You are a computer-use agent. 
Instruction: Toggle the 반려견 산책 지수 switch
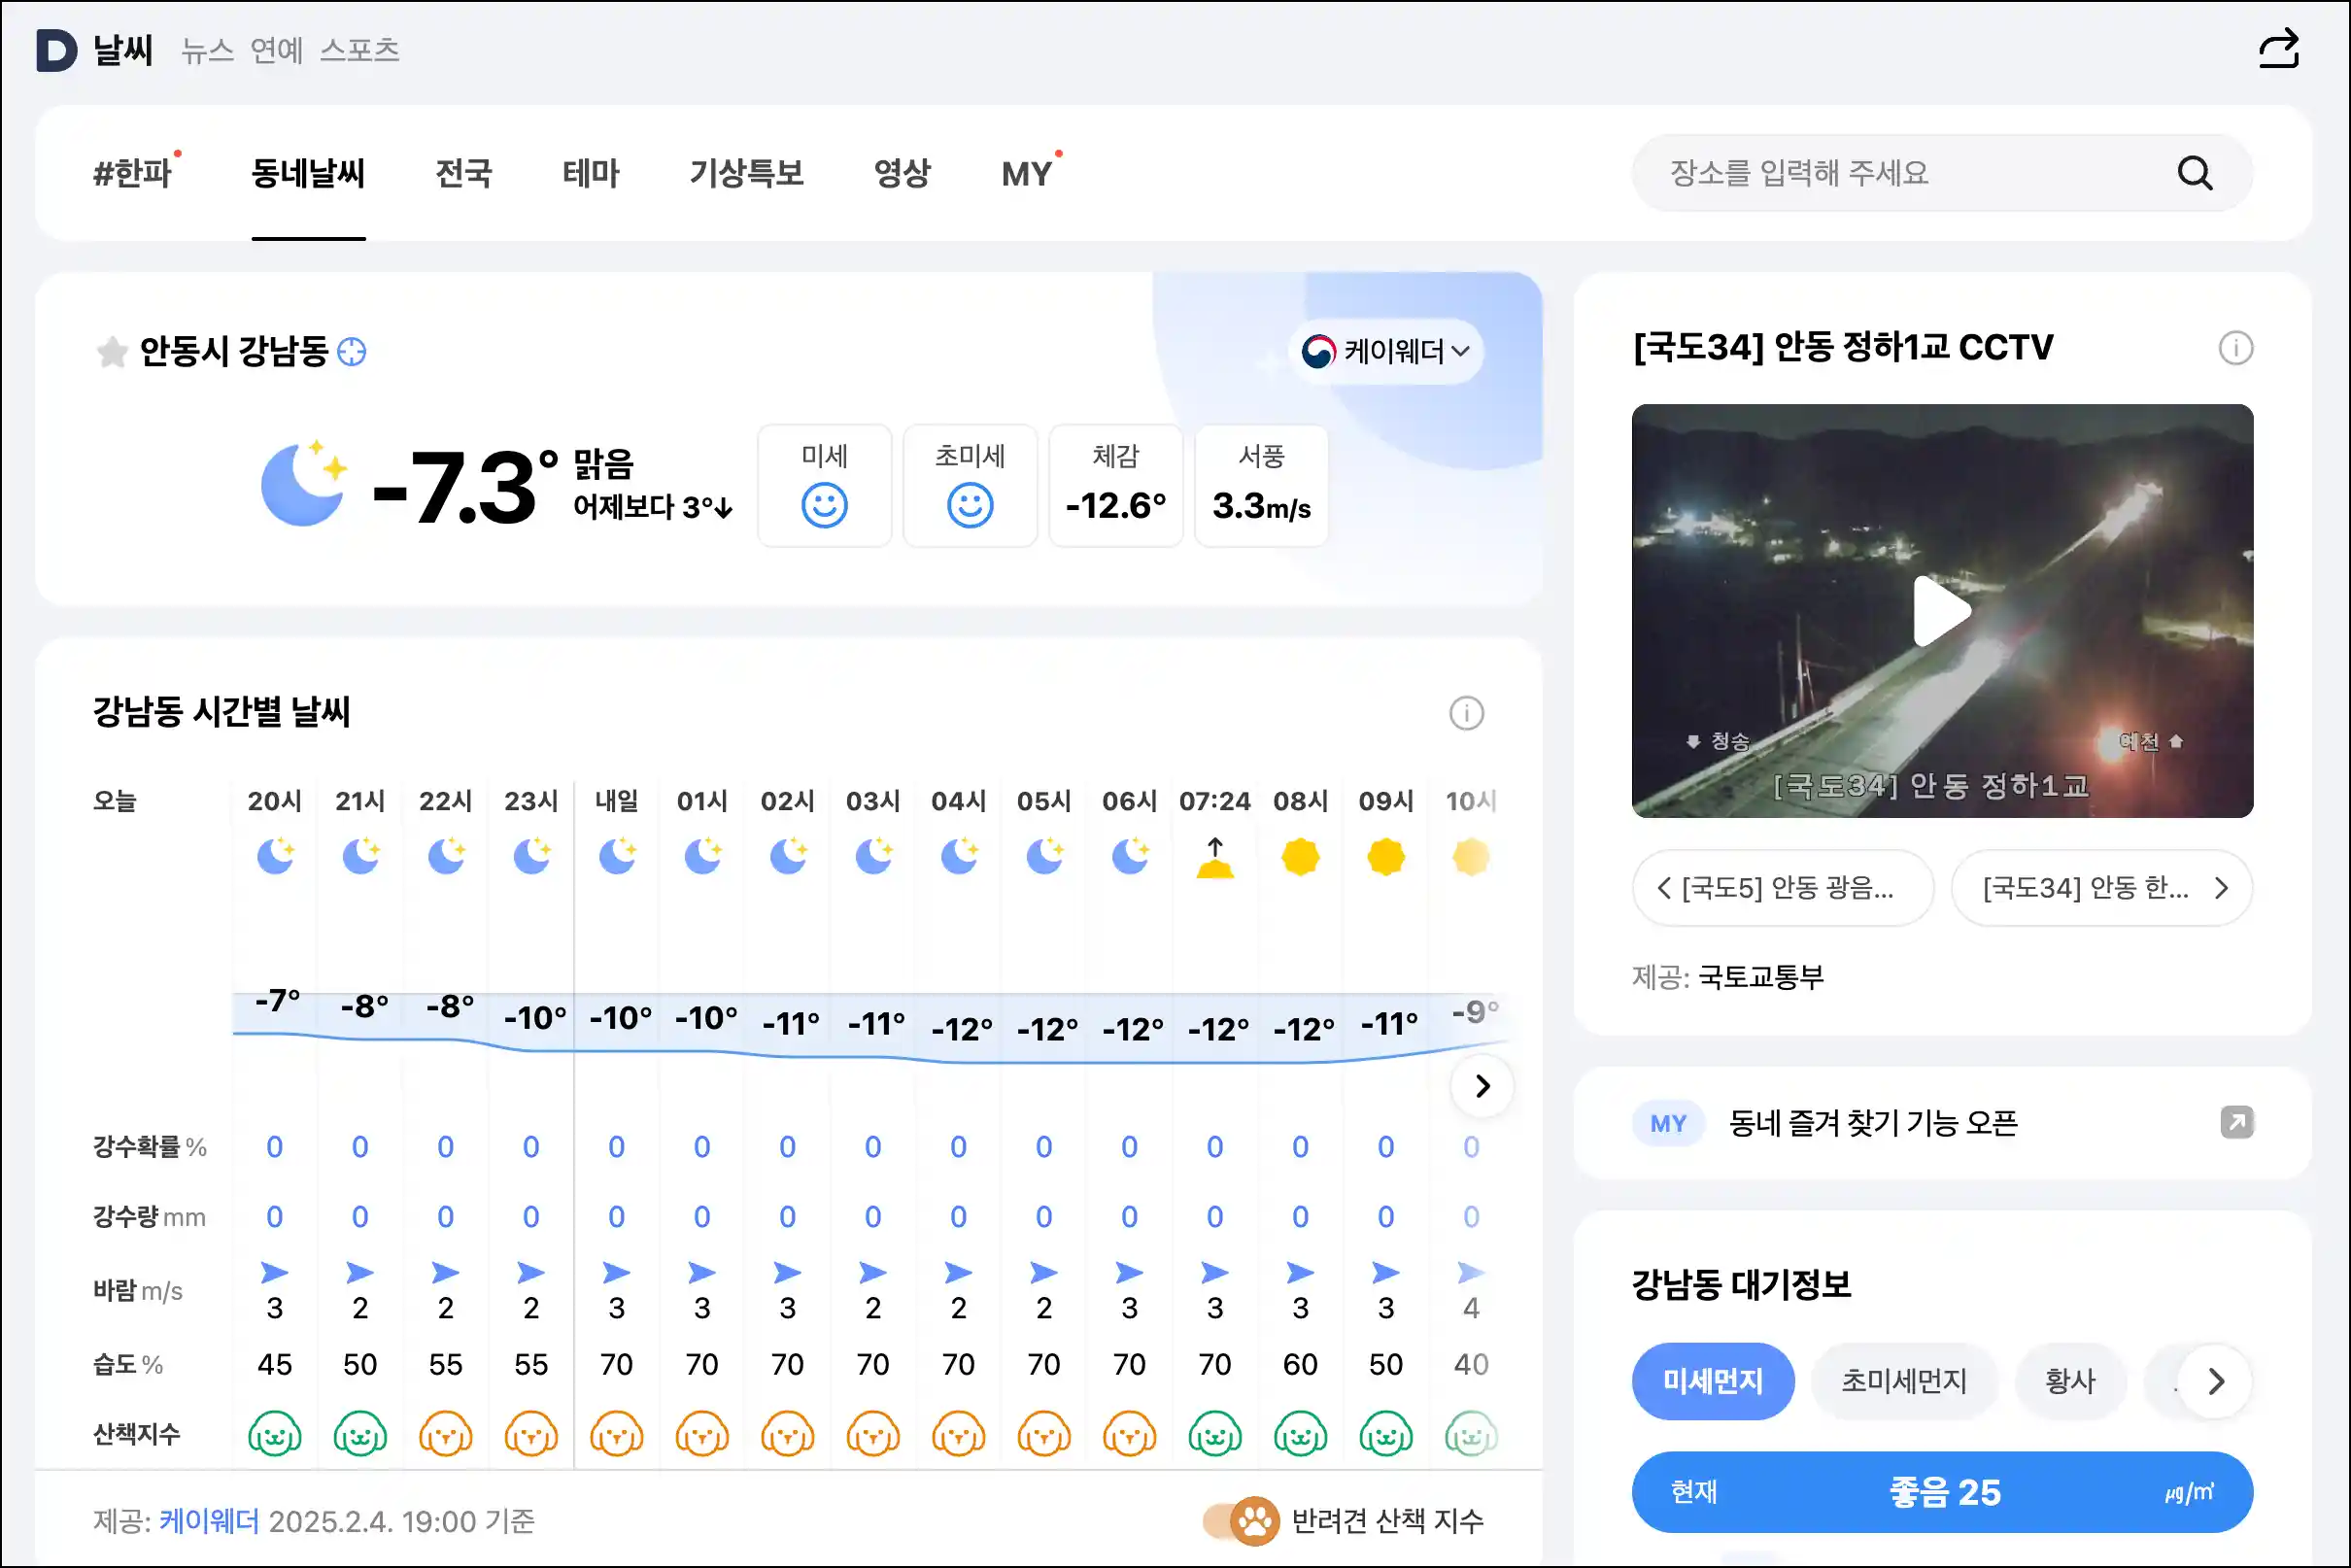click(1240, 1521)
